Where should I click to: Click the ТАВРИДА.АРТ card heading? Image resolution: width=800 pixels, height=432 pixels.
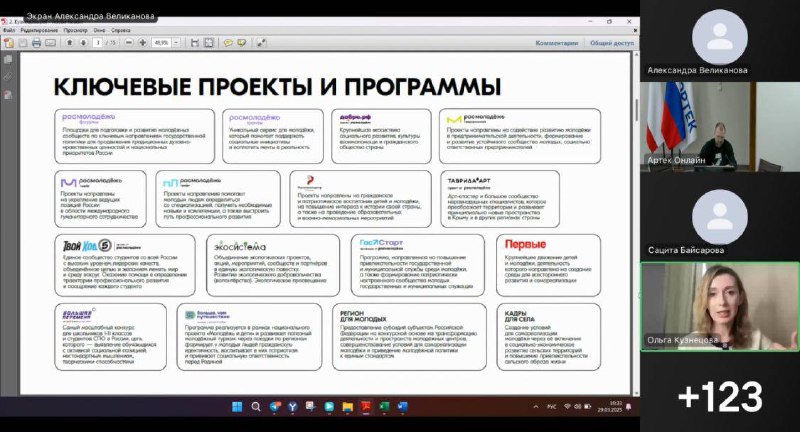click(x=469, y=181)
